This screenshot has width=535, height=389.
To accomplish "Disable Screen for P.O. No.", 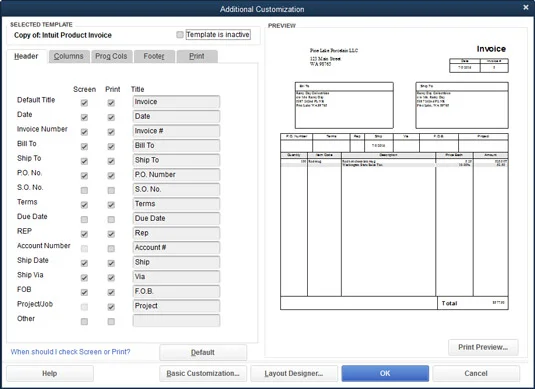I will tap(84, 176).
